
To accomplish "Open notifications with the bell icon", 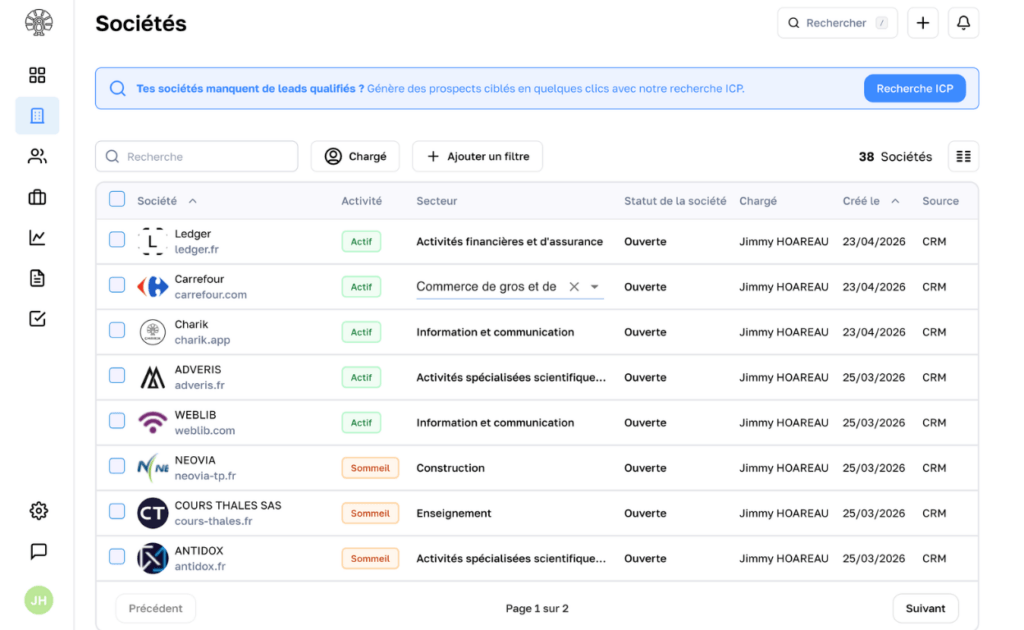I will 962,22.
